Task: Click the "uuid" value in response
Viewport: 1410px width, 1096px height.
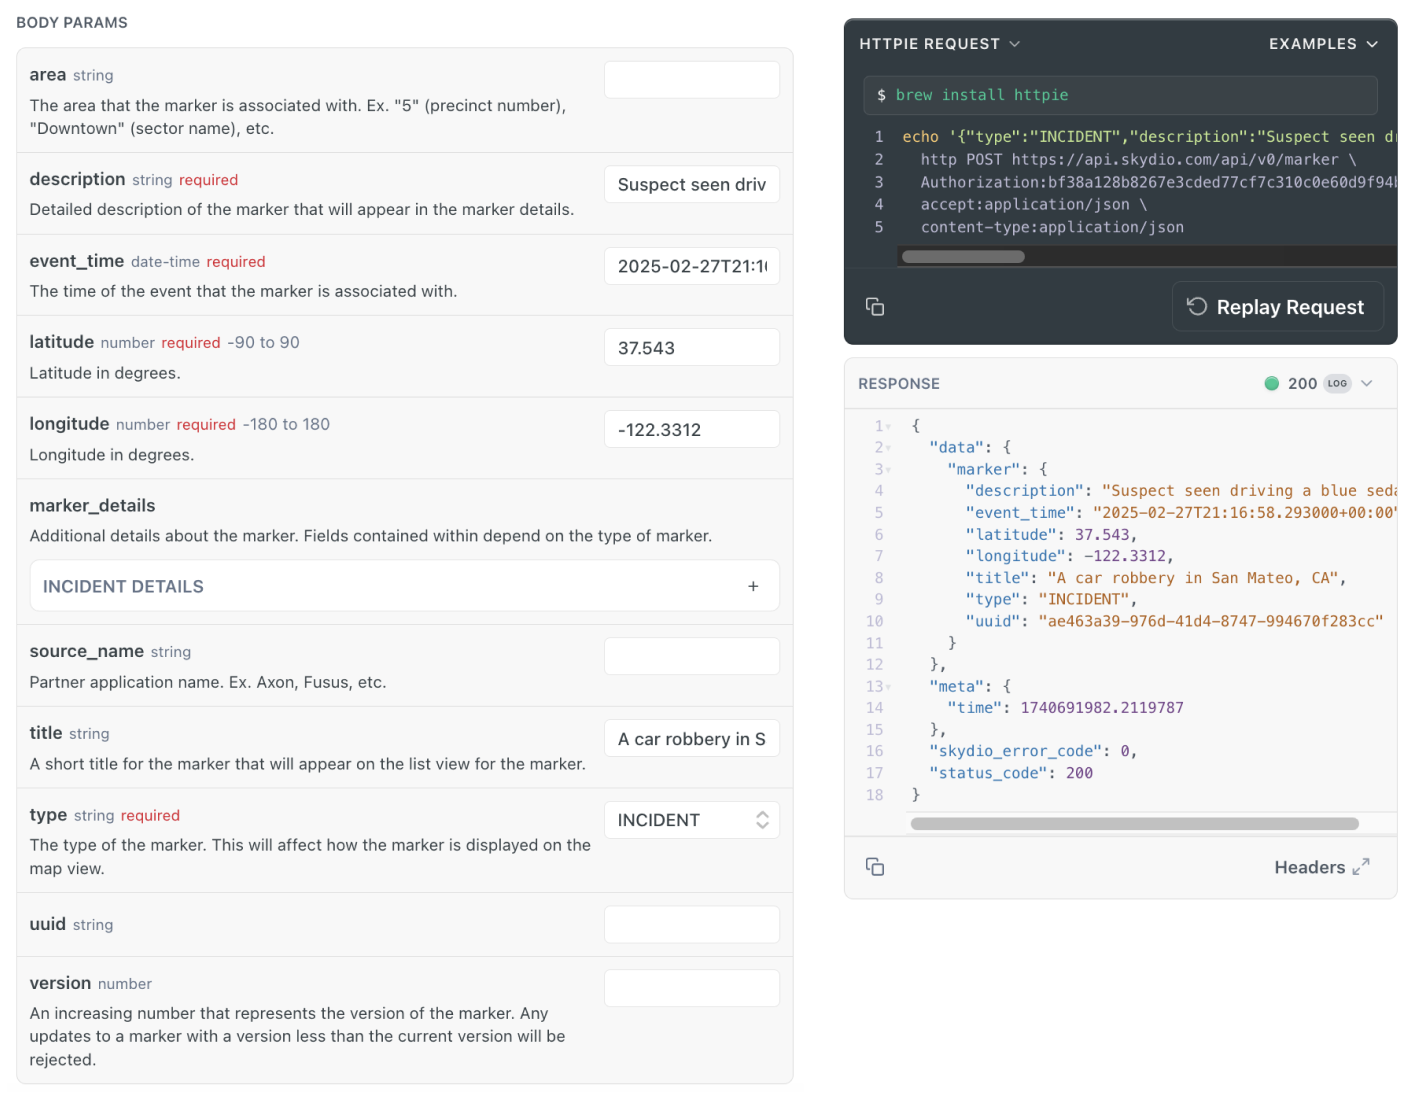Action: point(1210,621)
